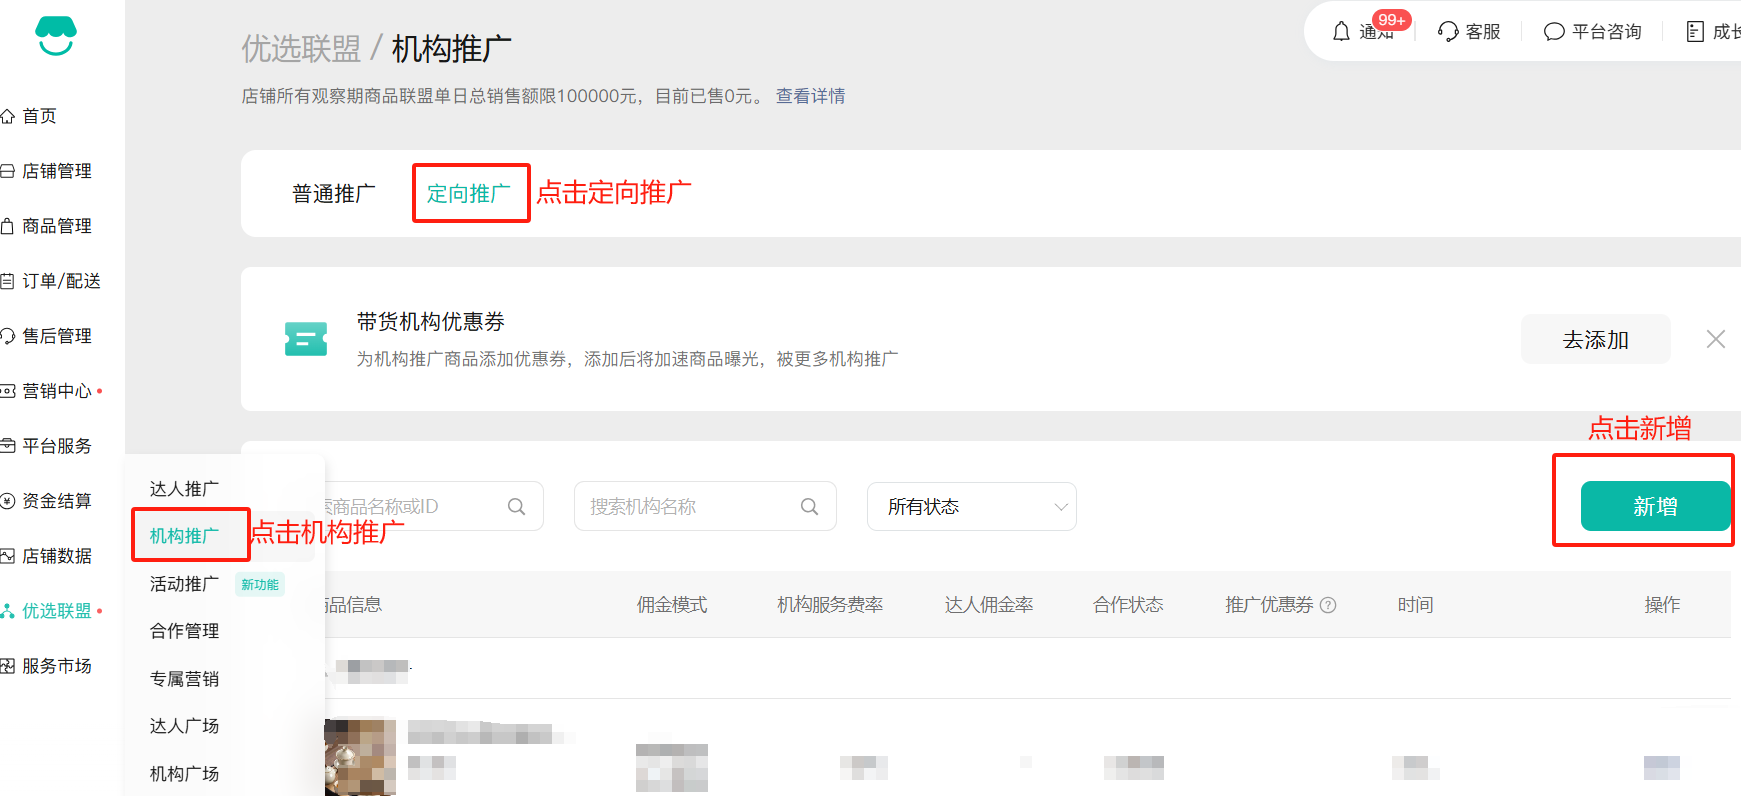The height and width of the screenshot is (796, 1741).
Task: Click the platform consultation chat icon
Action: coord(1553,32)
